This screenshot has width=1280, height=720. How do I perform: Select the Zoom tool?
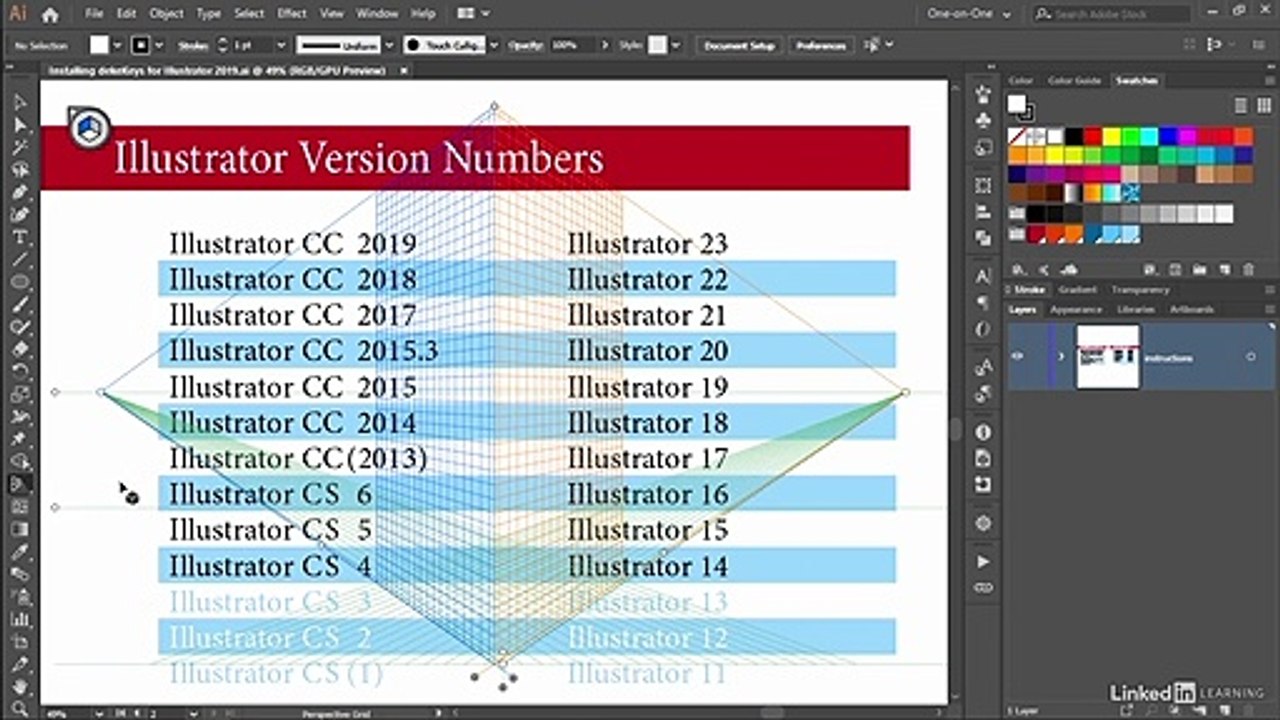tap(19, 707)
